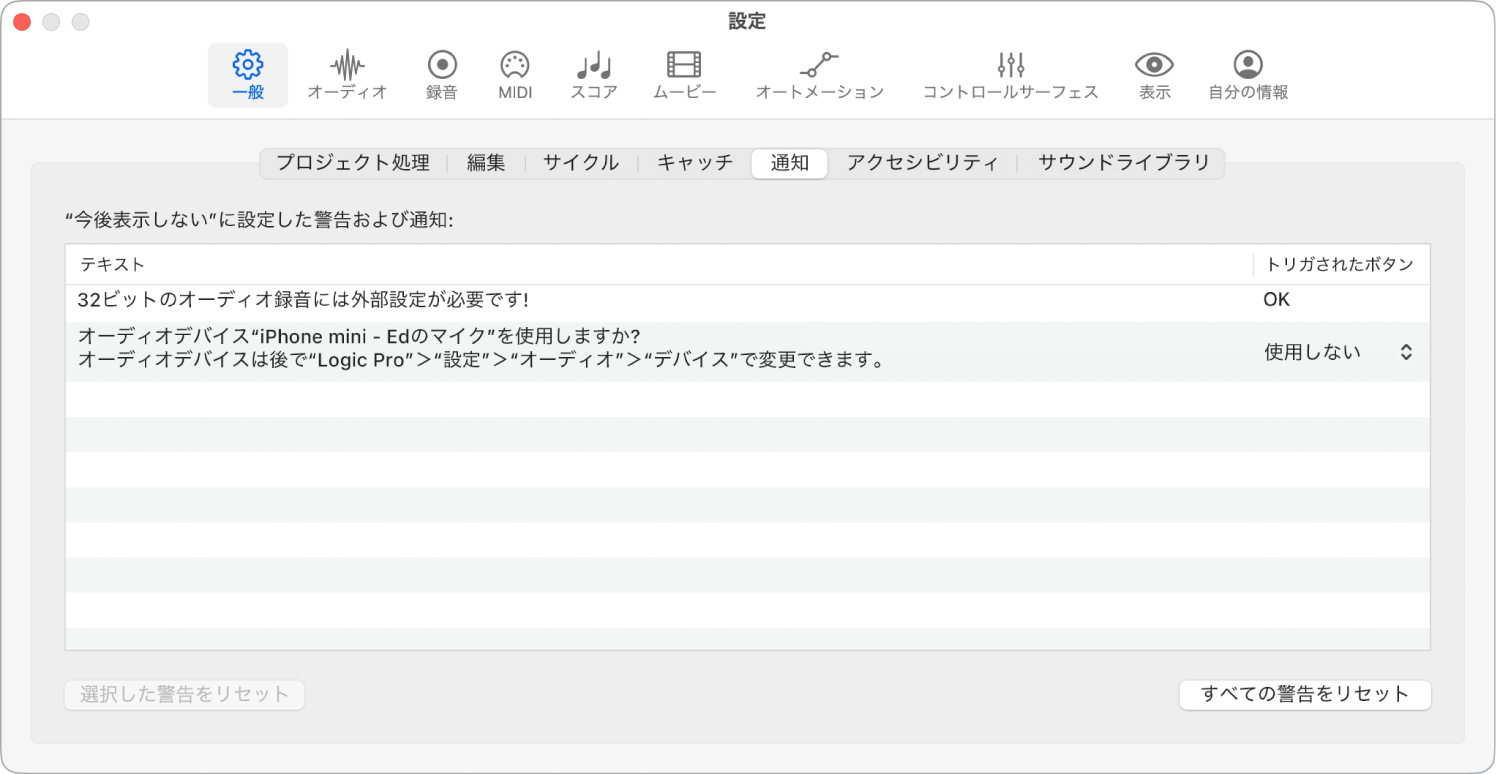Viewport: 1498px width, 774px height.
Task: Select the サイクル tab
Action: click(580, 163)
